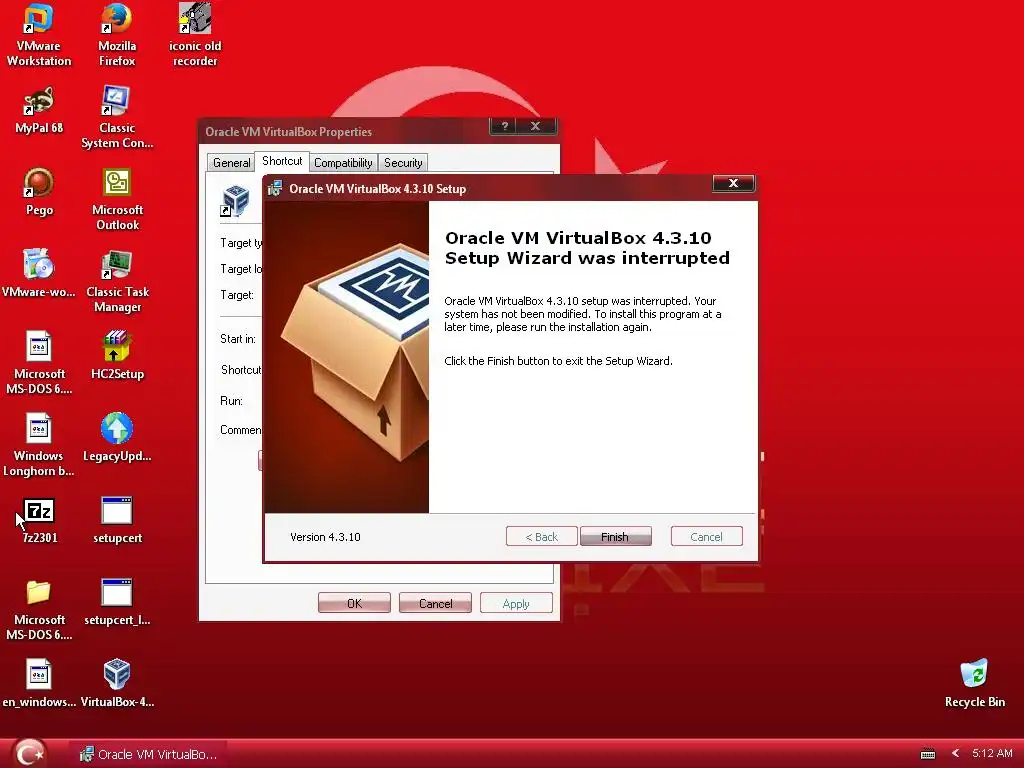Switch to General tab in Properties
1024x768 pixels.
click(x=231, y=163)
